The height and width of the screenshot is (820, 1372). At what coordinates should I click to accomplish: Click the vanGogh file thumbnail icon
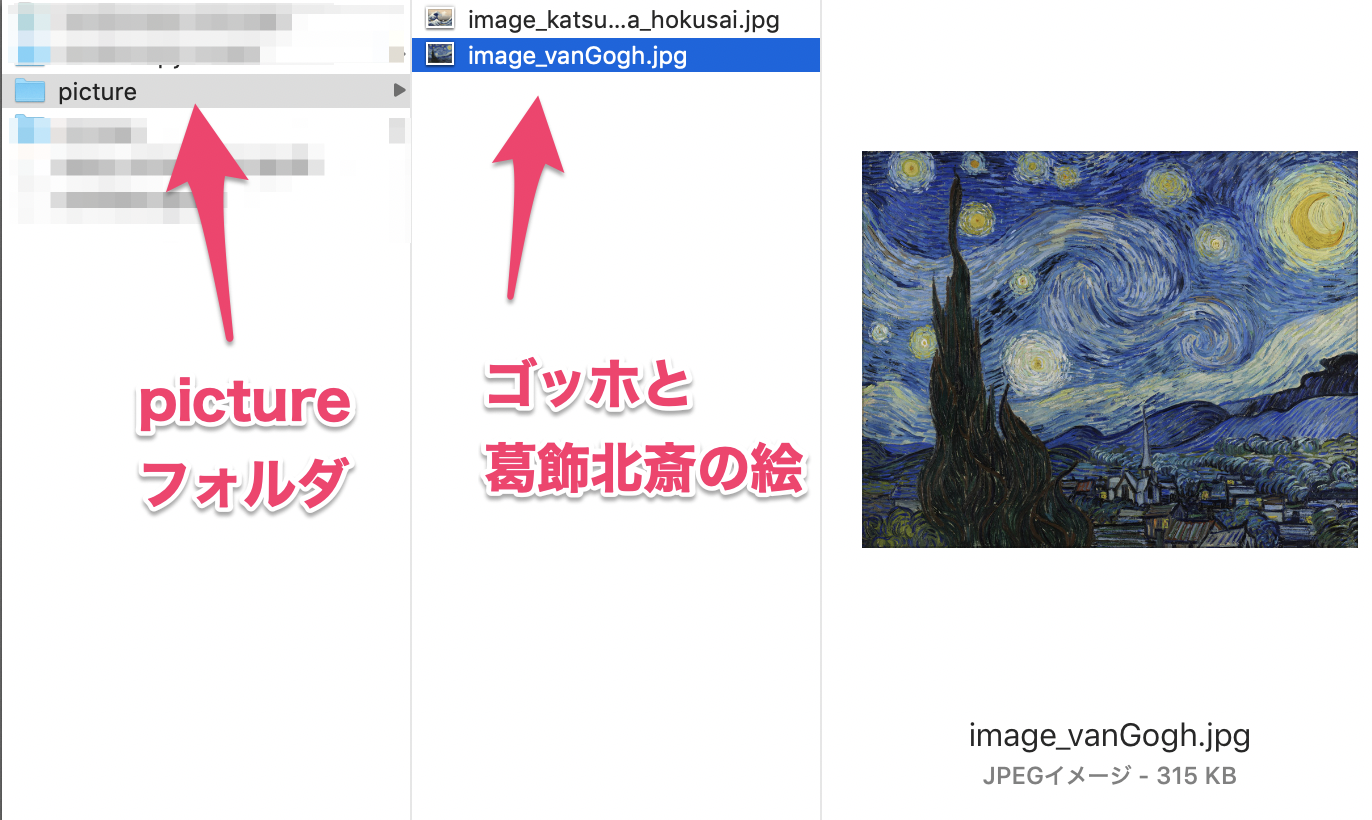pyautogui.click(x=440, y=54)
